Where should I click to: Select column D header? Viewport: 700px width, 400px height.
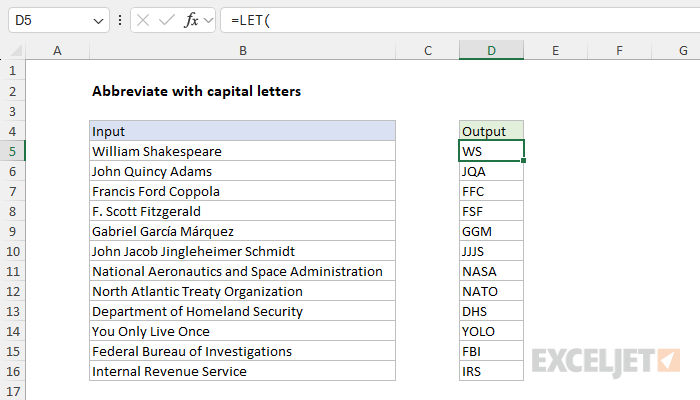click(491, 50)
